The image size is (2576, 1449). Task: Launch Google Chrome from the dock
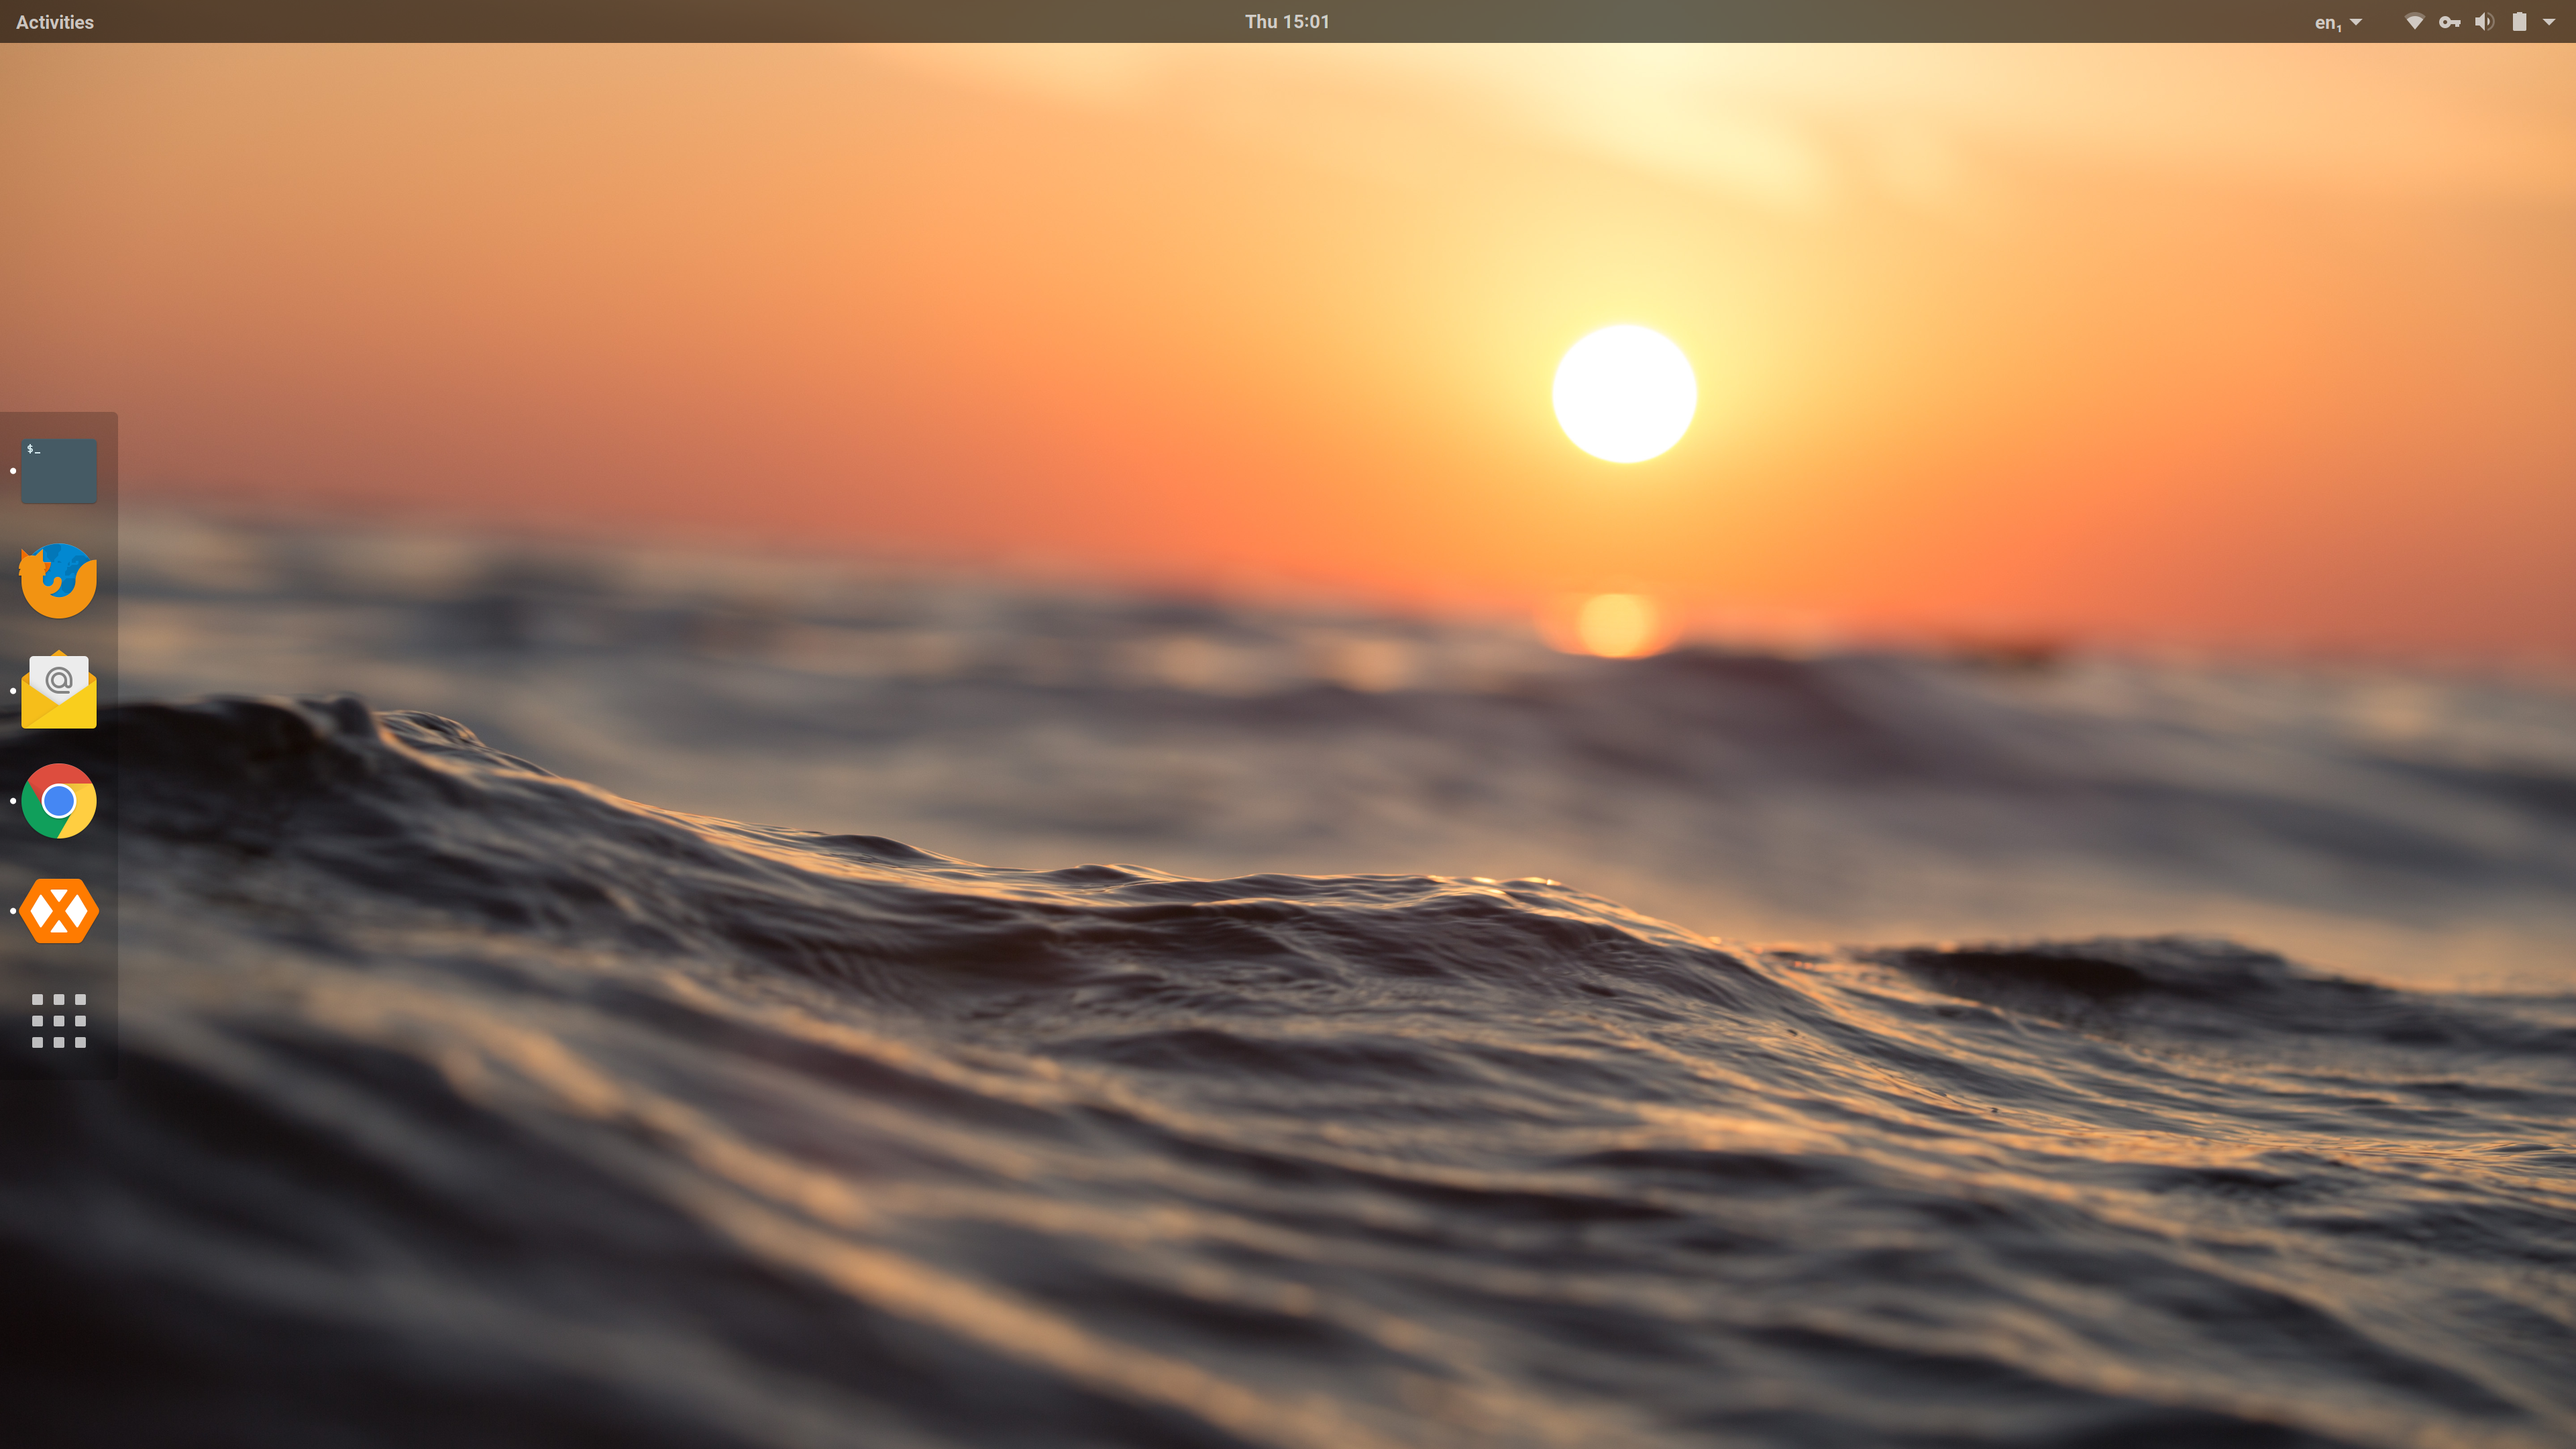(x=59, y=801)
